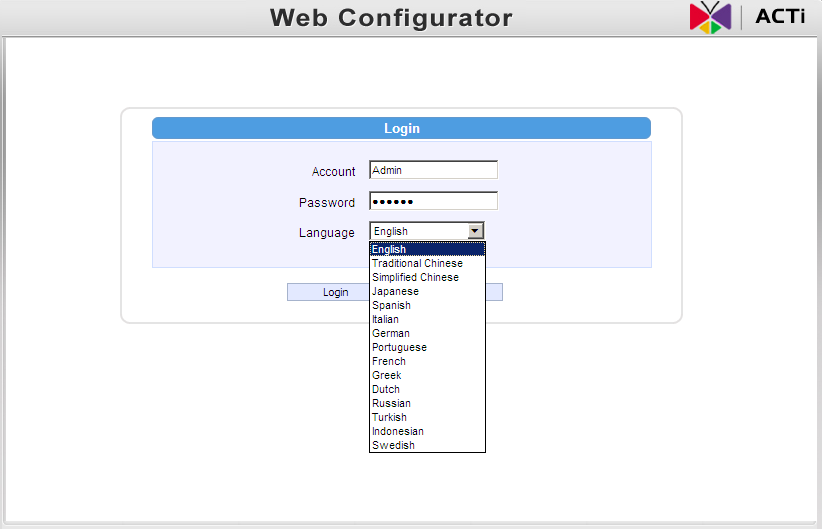The height and width of the screenshot is (529, 822).
Task: Pick Dutch from the language list
Action: pos(427,389)
